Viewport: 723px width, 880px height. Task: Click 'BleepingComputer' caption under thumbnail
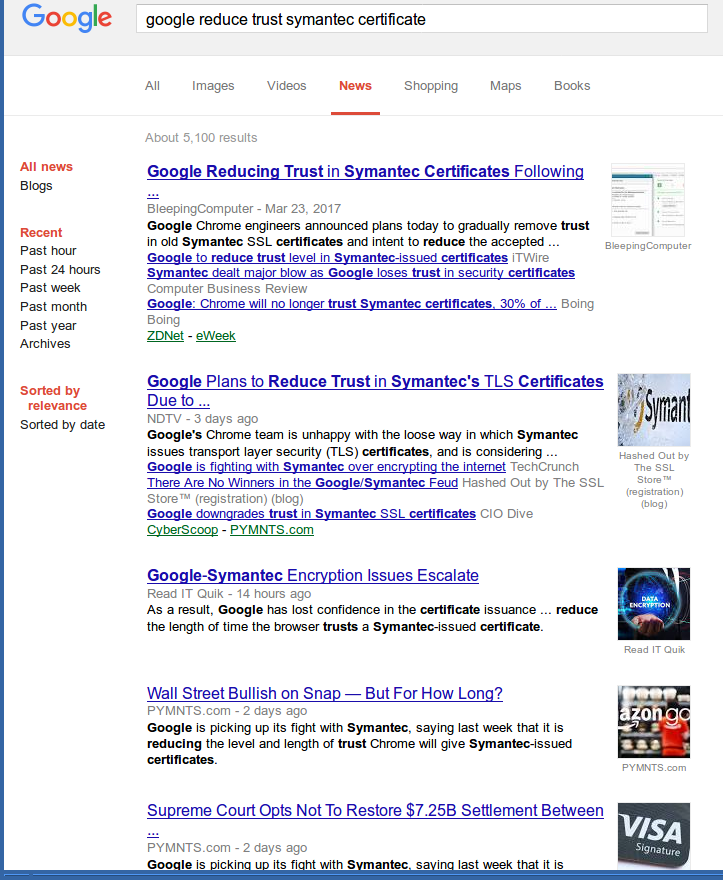point(648,246)
